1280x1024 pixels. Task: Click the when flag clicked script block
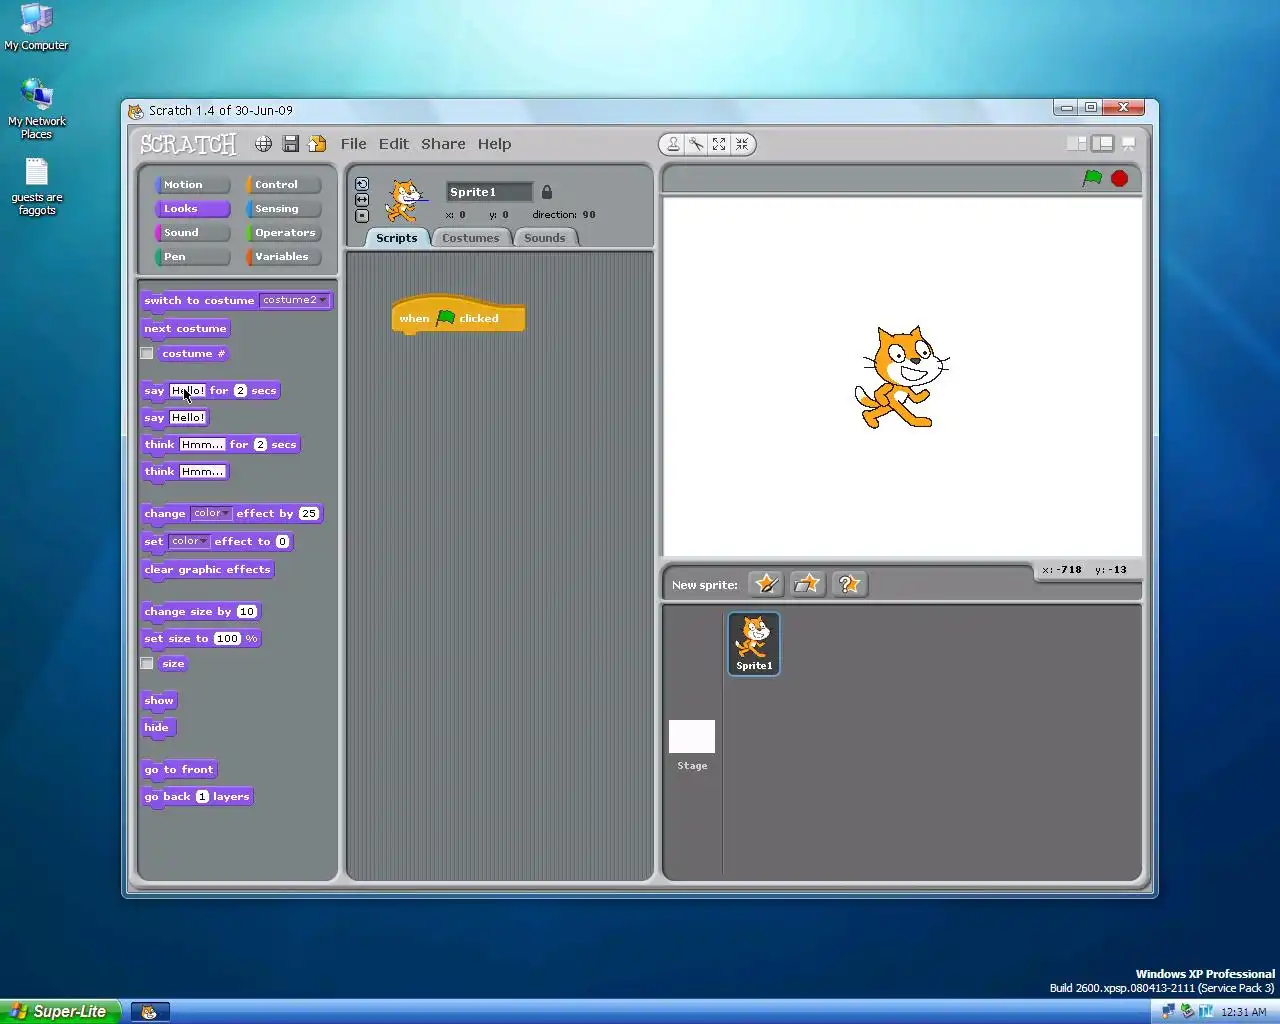[458, 316]
